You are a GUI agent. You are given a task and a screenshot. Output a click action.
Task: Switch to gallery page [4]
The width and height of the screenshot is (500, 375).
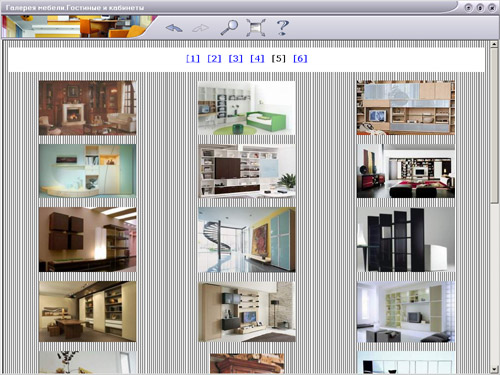point(257,59)
